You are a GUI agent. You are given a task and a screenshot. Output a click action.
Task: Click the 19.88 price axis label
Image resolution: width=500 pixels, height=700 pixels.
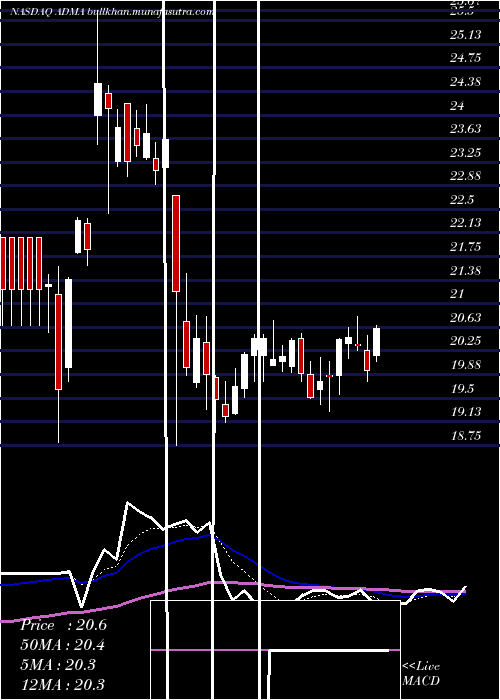[466, 365]
